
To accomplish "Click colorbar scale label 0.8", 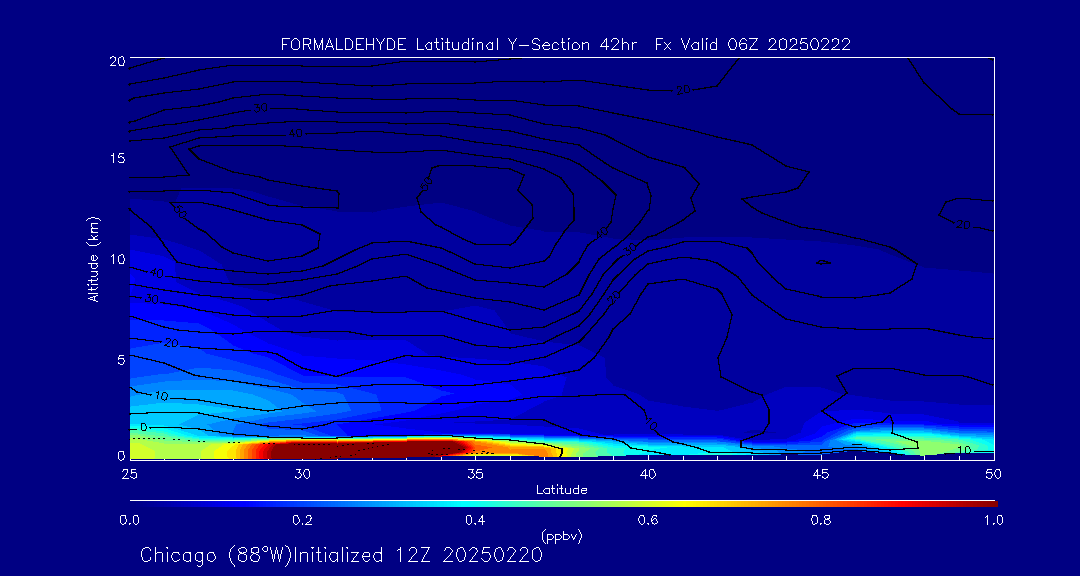I will tap(821, 520).
